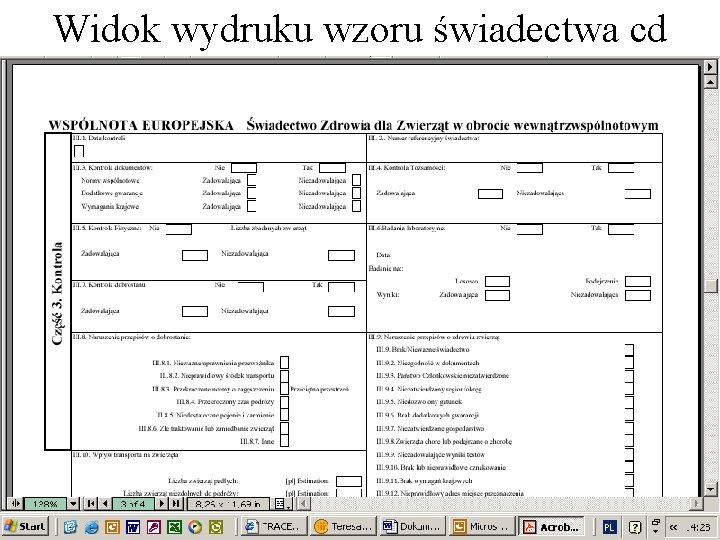Toggle the navigation pane splitter icon in status bar
This screenshot has height=540, width=720.
[x=15, y=504]
